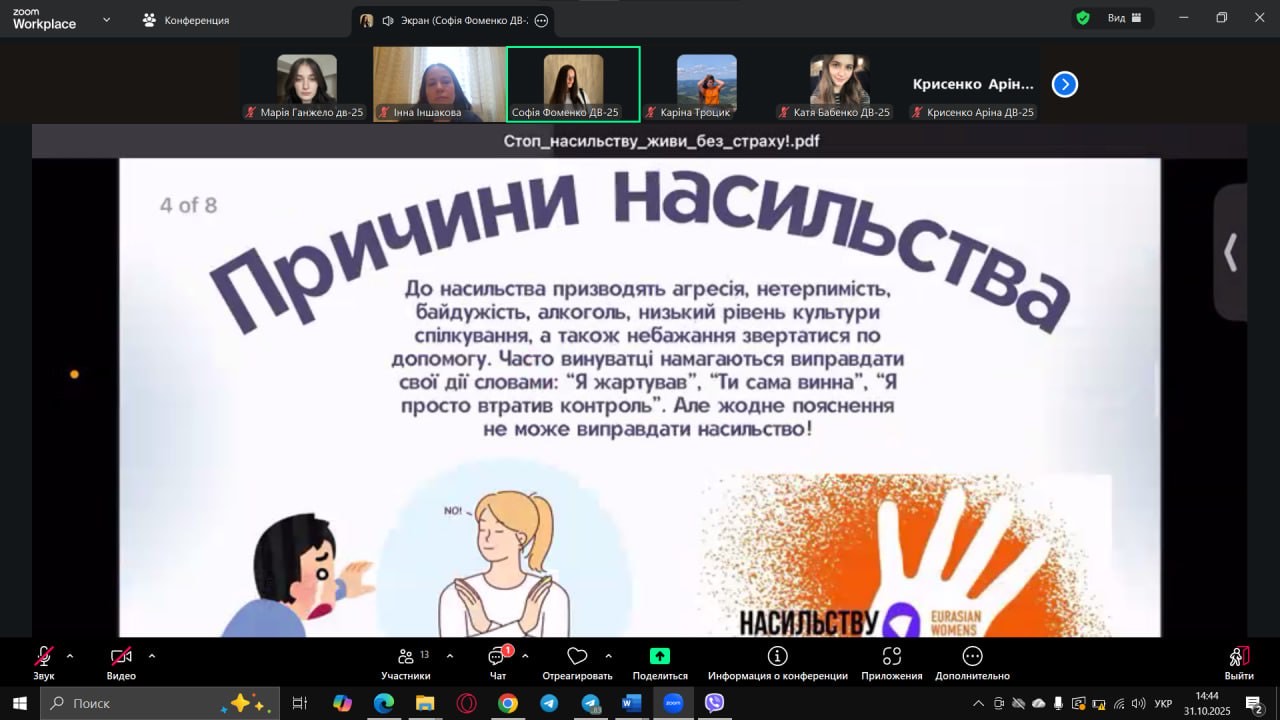
Task: Expand audio options arrow next to Звук
Action: [x=70, y=656]
